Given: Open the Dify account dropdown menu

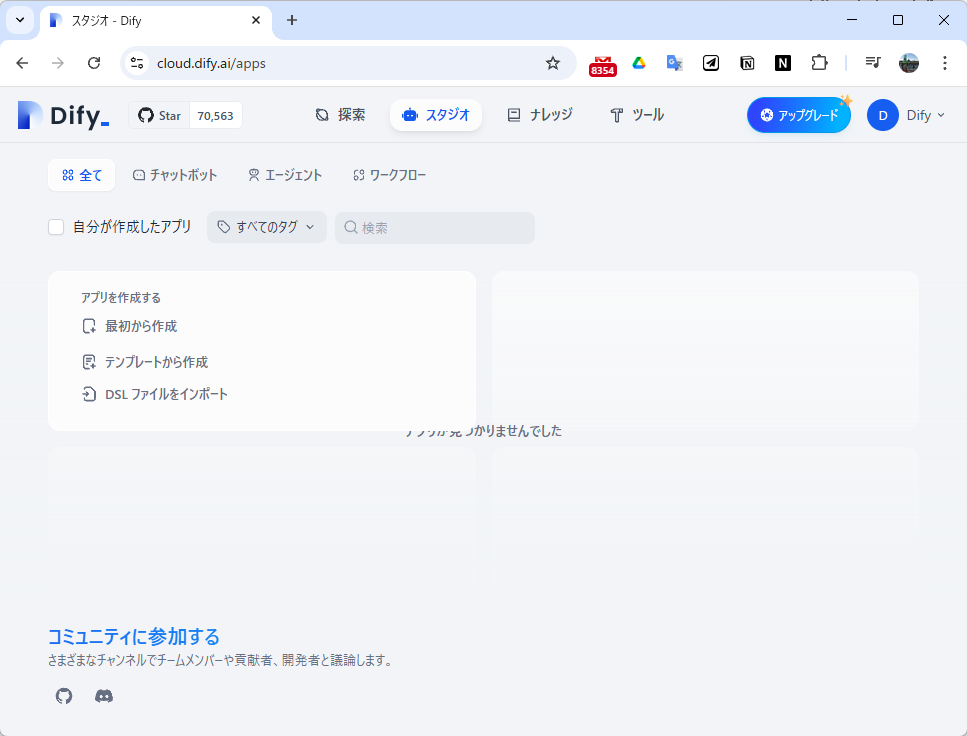Looking at the screenshot, I should coord(925,115).
